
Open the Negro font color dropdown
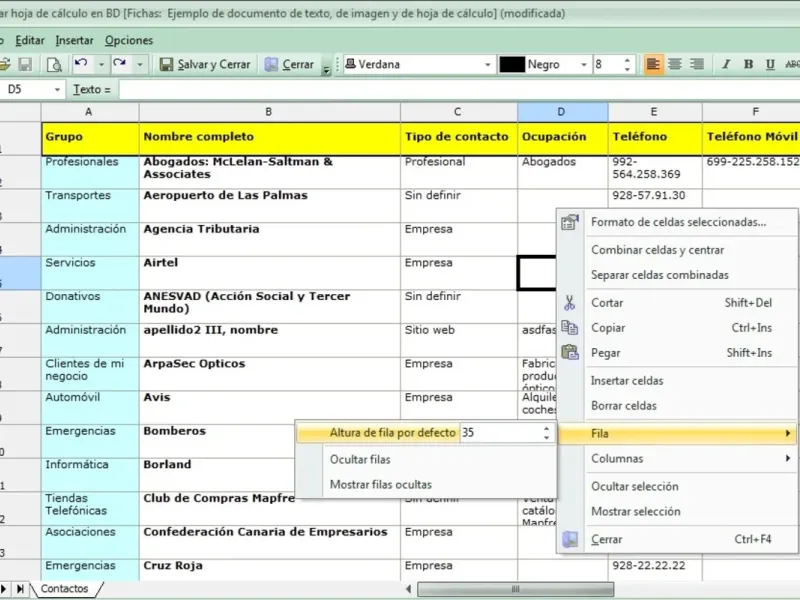583,65
